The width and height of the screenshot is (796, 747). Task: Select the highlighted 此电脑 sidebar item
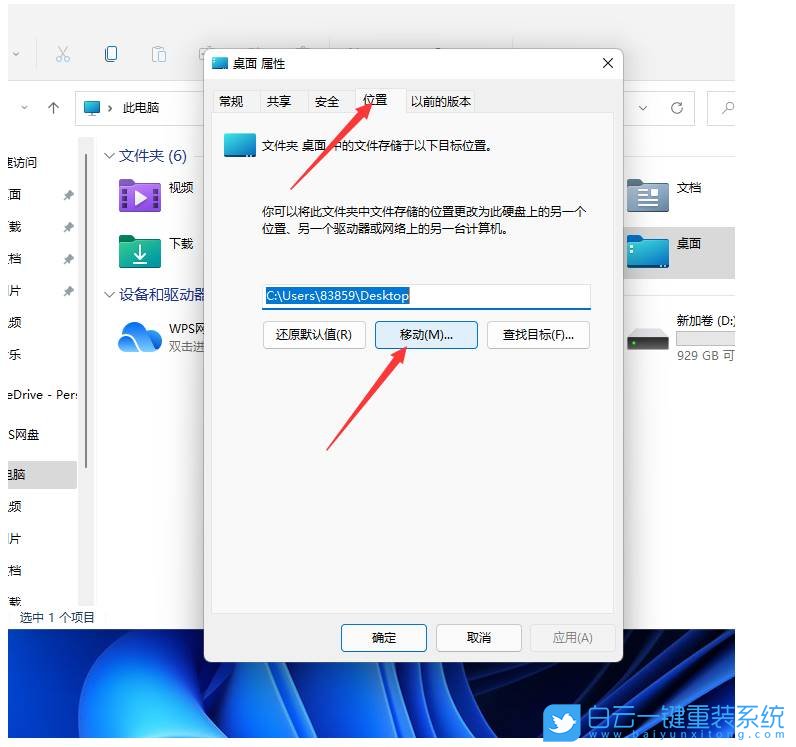[42, 475]
